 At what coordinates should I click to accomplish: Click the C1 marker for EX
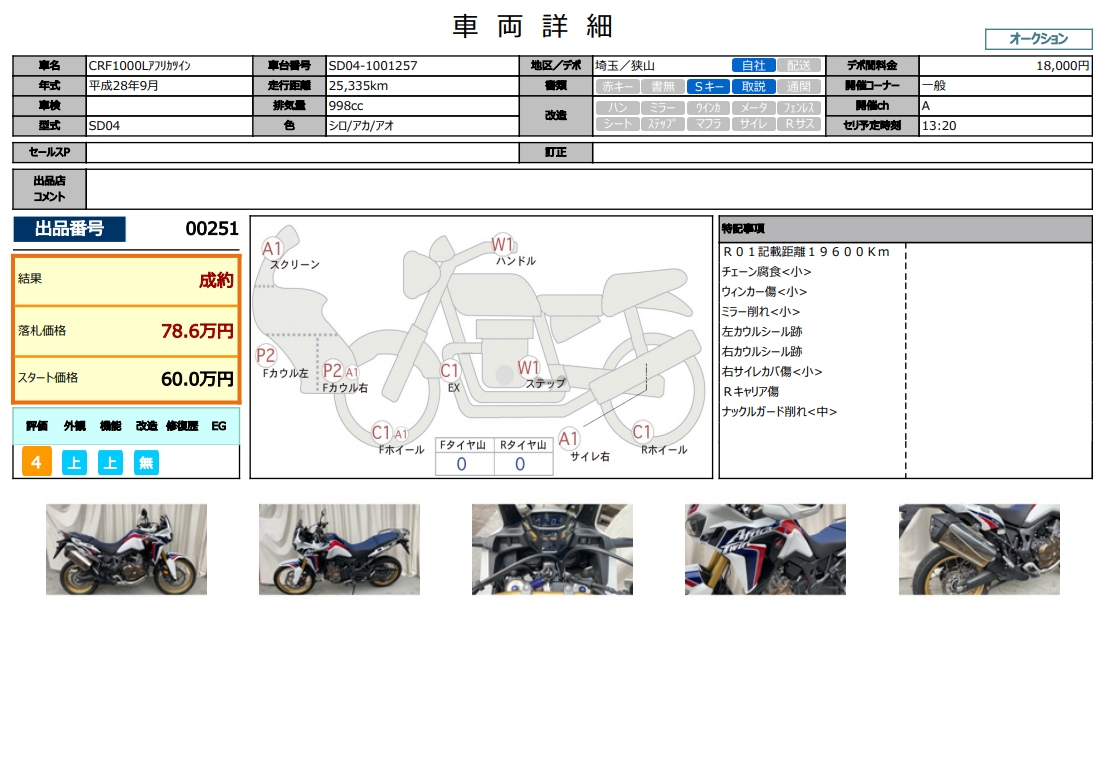450,370
